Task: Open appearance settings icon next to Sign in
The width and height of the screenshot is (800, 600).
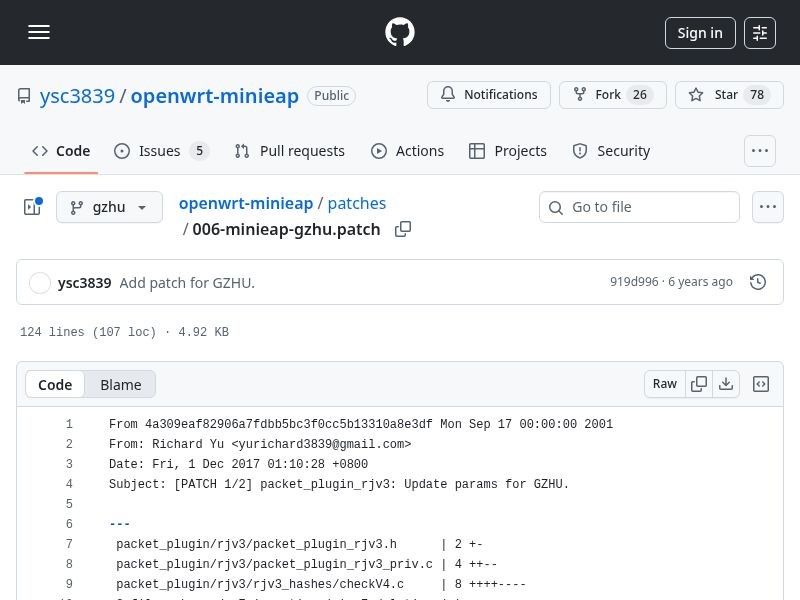Action: [x=760, y=33]
